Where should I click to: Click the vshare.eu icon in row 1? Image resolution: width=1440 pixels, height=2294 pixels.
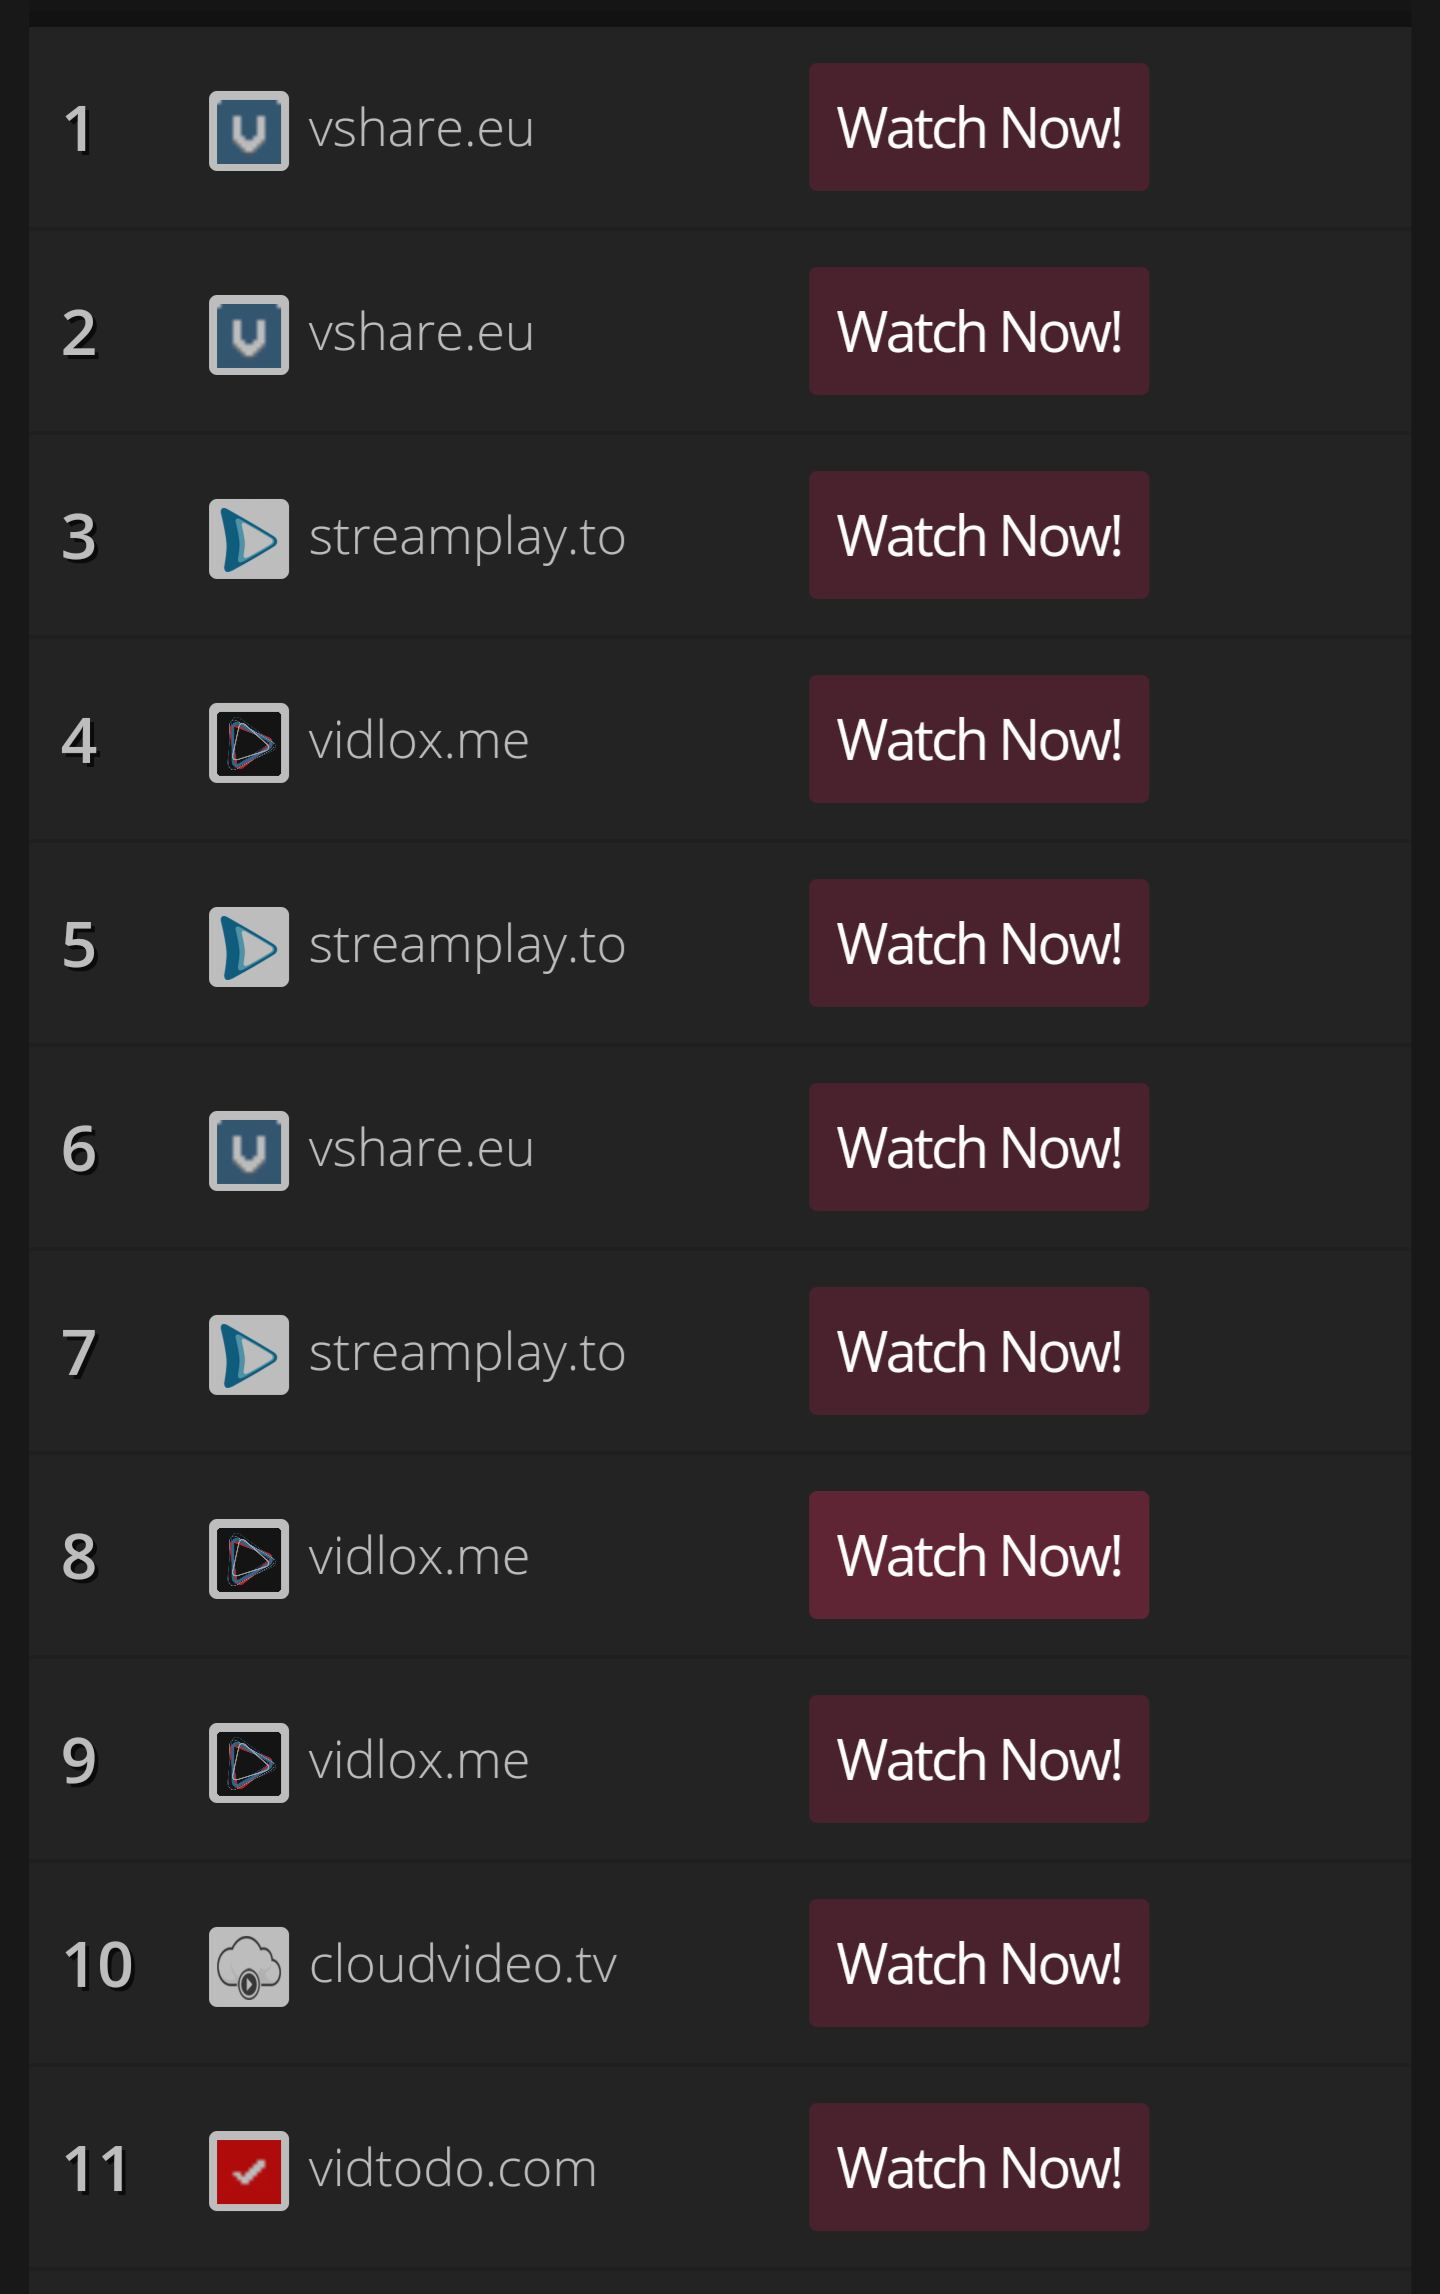[249, 131]
